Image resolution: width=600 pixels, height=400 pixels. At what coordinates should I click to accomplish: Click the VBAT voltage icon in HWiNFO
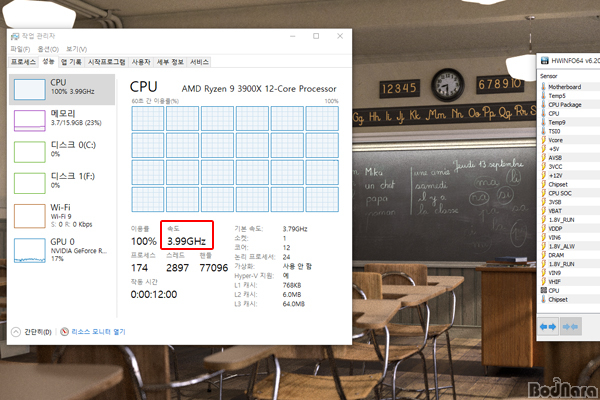click(543, 211)
